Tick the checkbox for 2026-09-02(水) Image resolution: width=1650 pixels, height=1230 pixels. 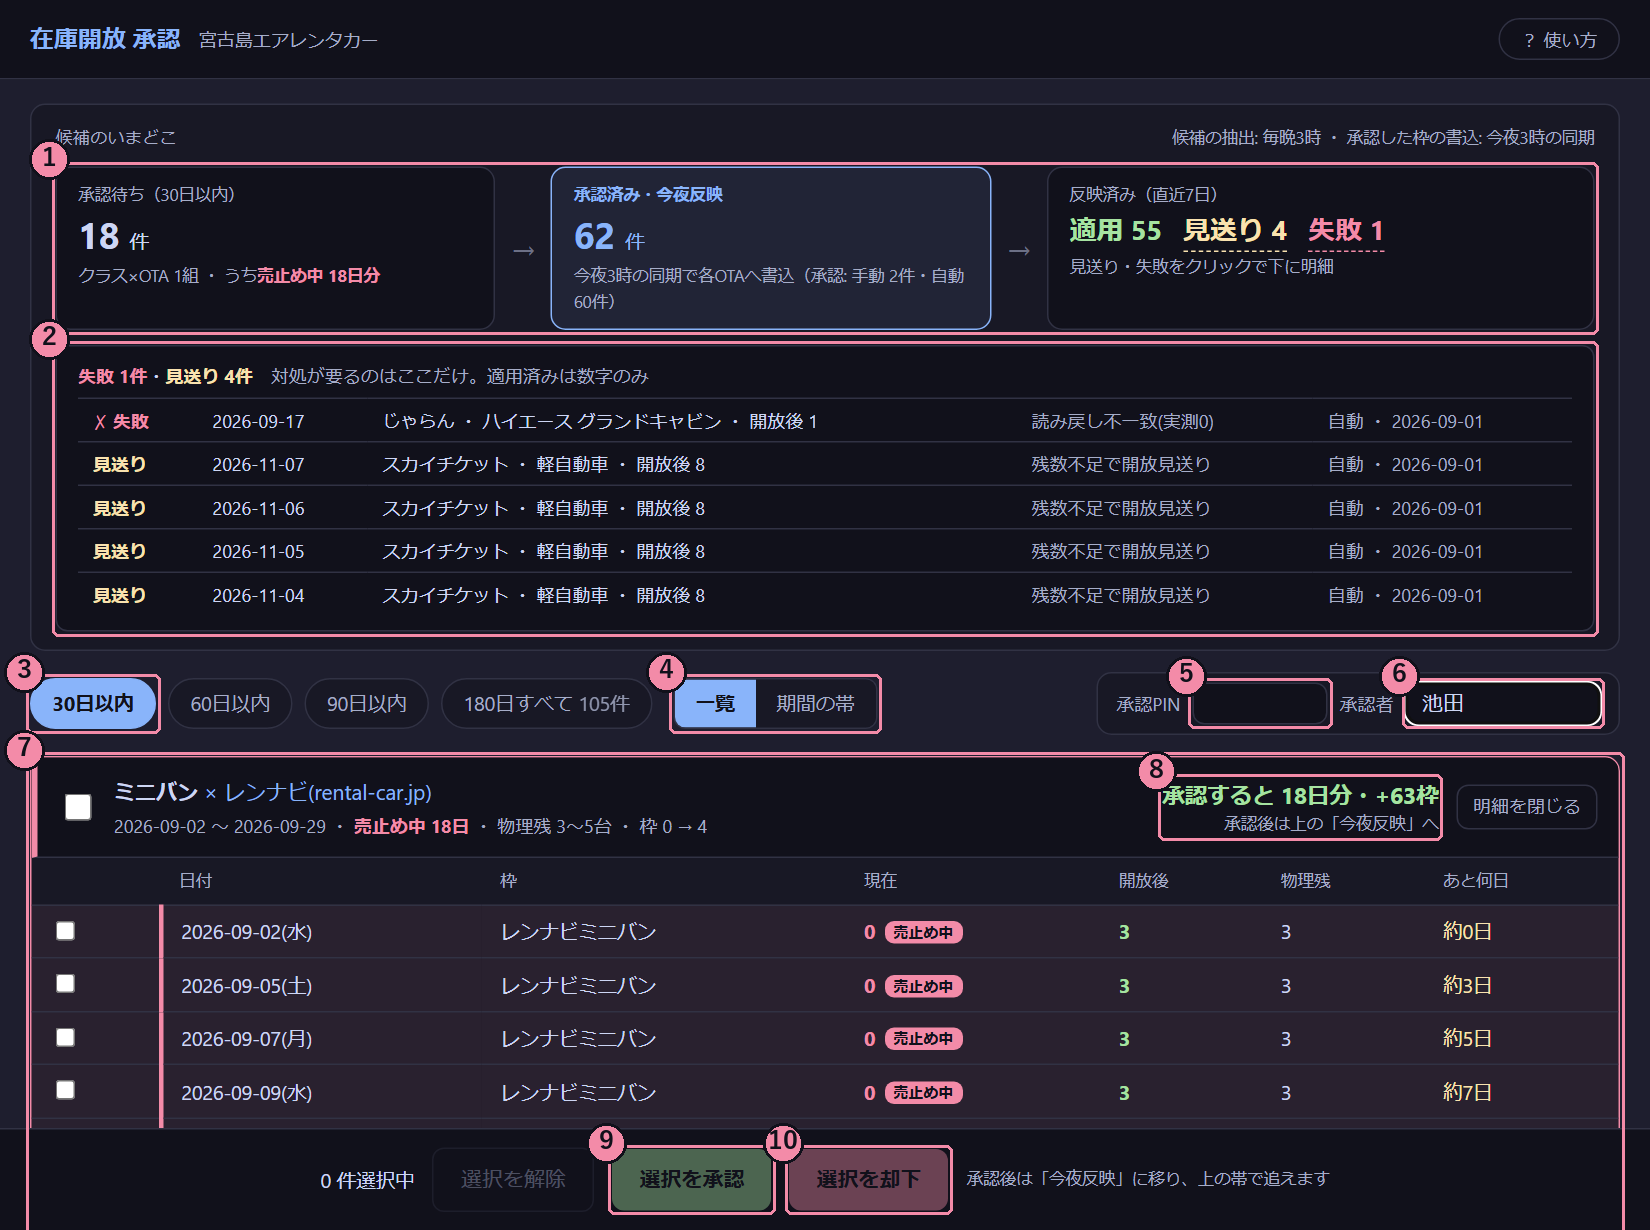(x=66, y=931)
